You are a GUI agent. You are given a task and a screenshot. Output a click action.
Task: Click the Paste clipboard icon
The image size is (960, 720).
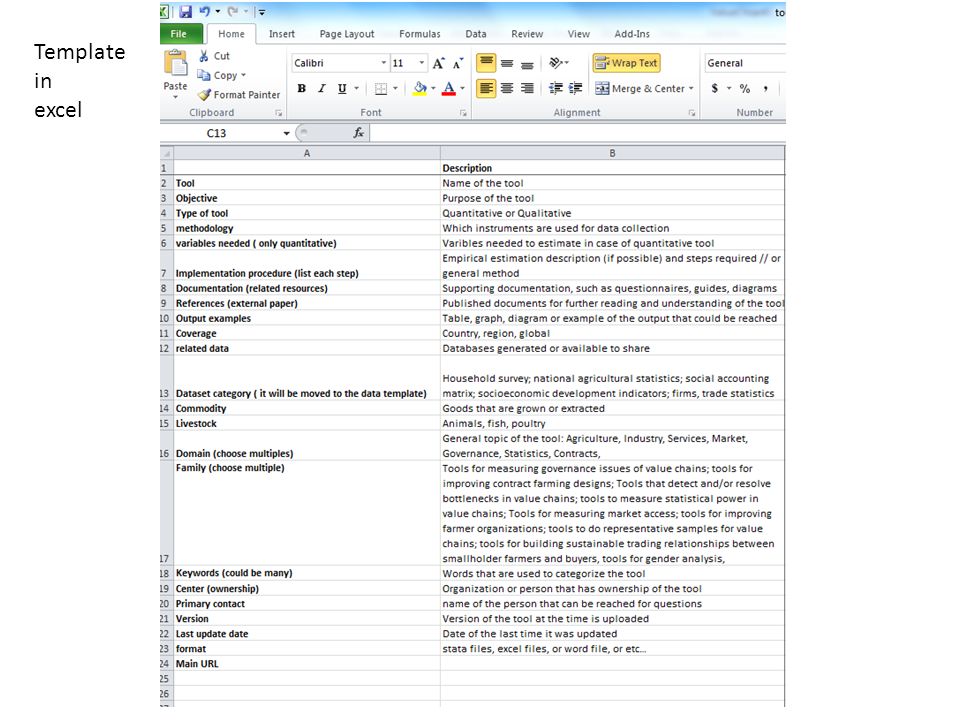coord(176,64)
